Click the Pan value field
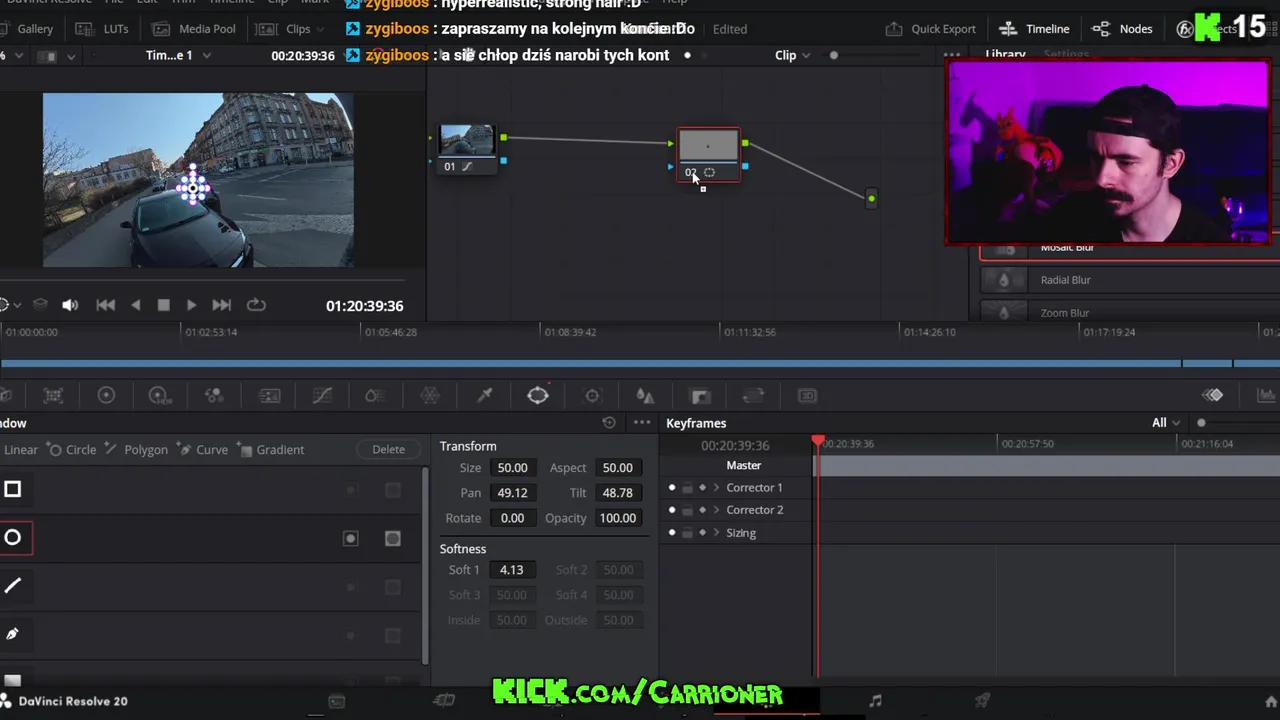The height and width of the screenshot is (720, 1280). click(512, 493)
